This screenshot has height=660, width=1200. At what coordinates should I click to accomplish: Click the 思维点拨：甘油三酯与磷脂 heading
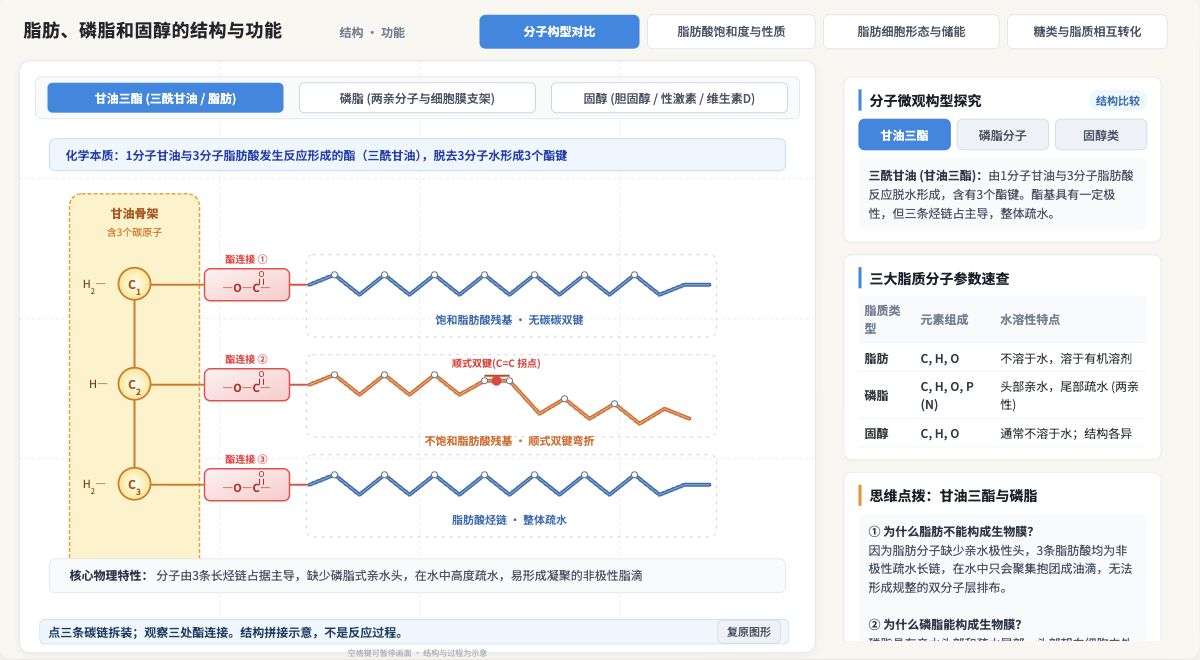[953, 495]
